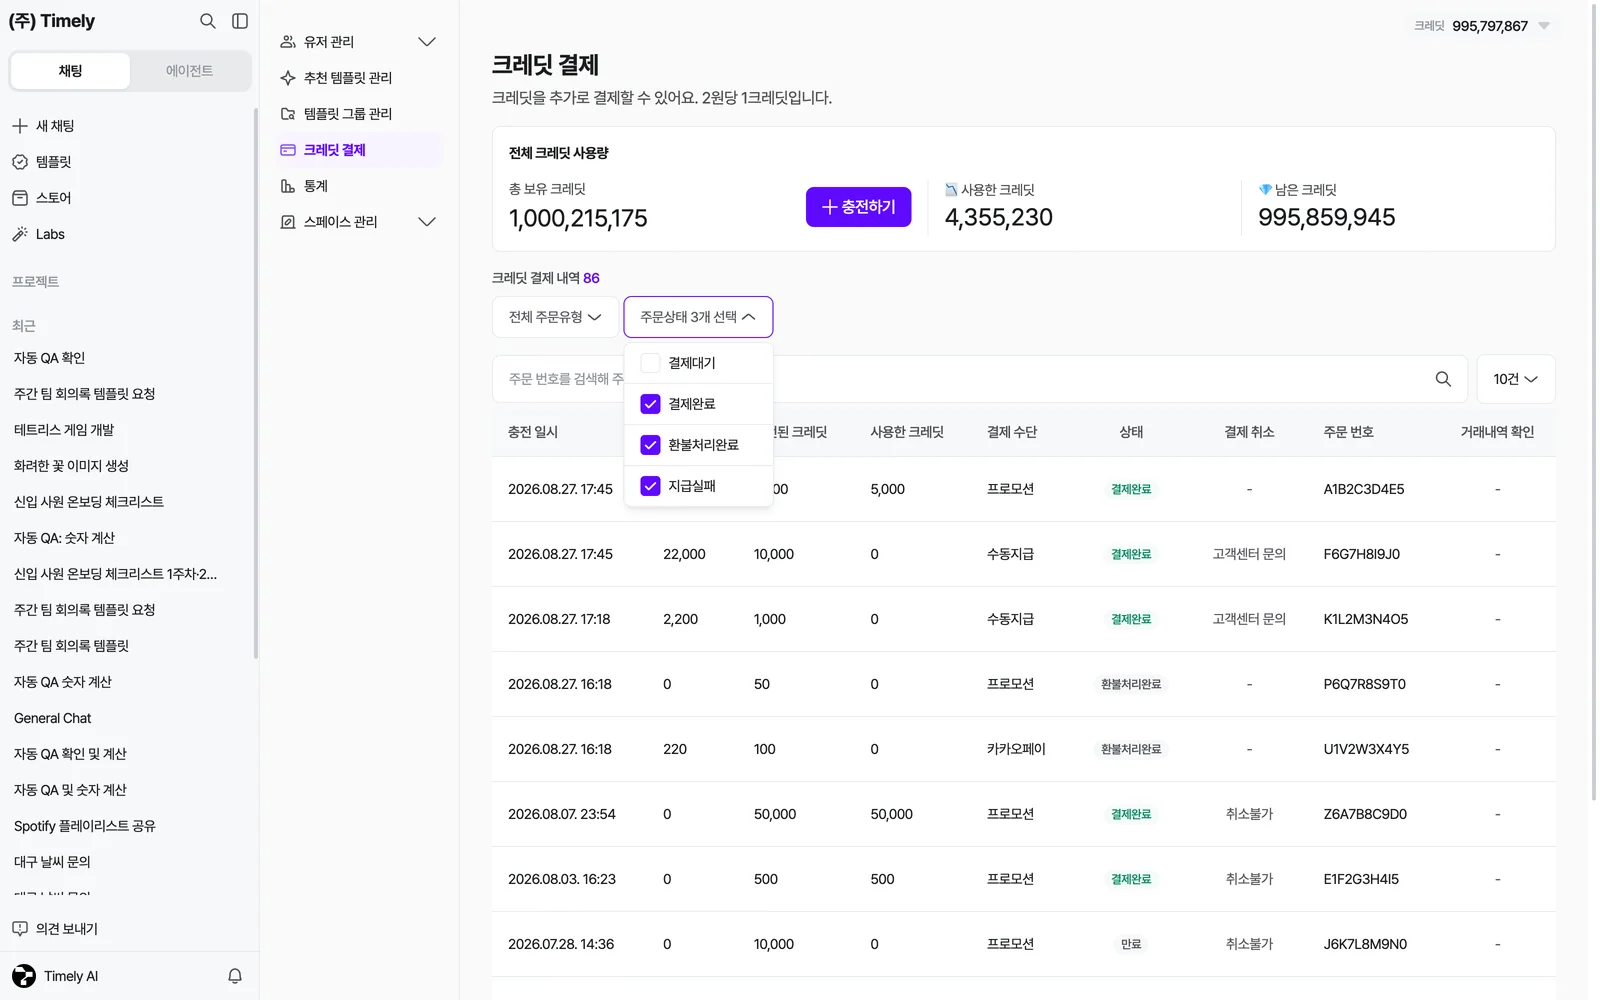Click the 추천 템플릿 관리 sparkle icon

[x=288, y=78]
